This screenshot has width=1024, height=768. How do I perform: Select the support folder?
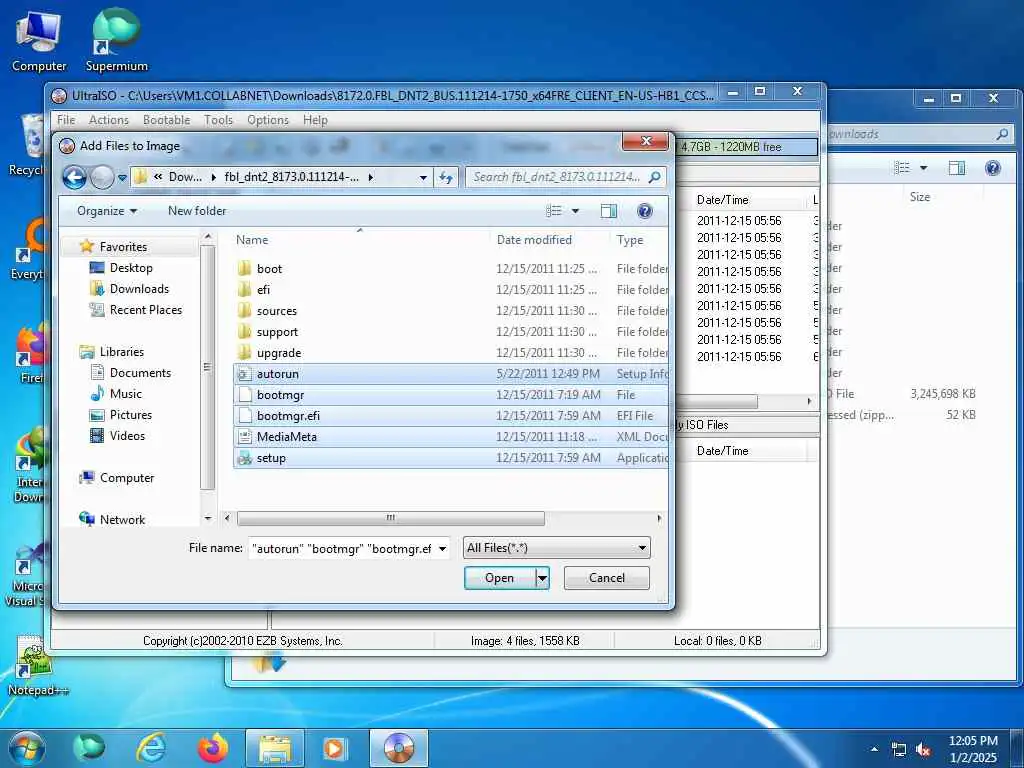tap(451, 332)
